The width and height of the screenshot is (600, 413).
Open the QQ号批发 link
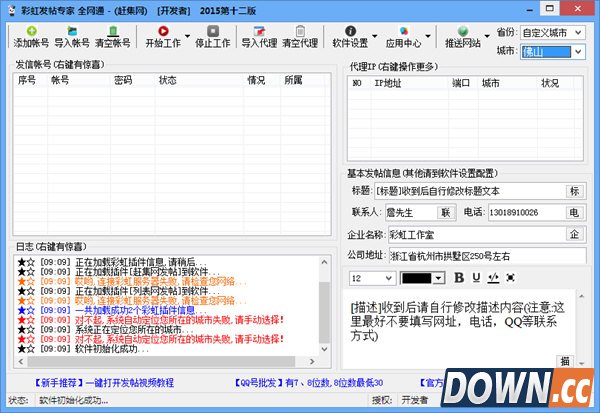pyautogui.click(x=308, y=382)
